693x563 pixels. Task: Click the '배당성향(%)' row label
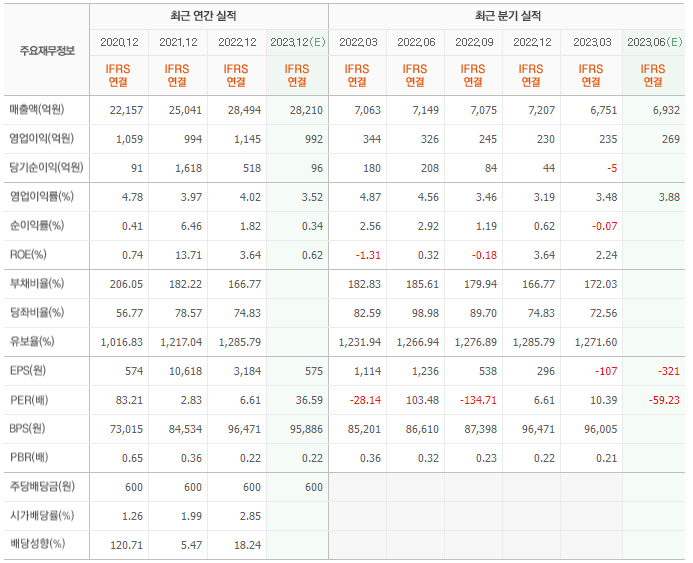click(x=37, y=544)
